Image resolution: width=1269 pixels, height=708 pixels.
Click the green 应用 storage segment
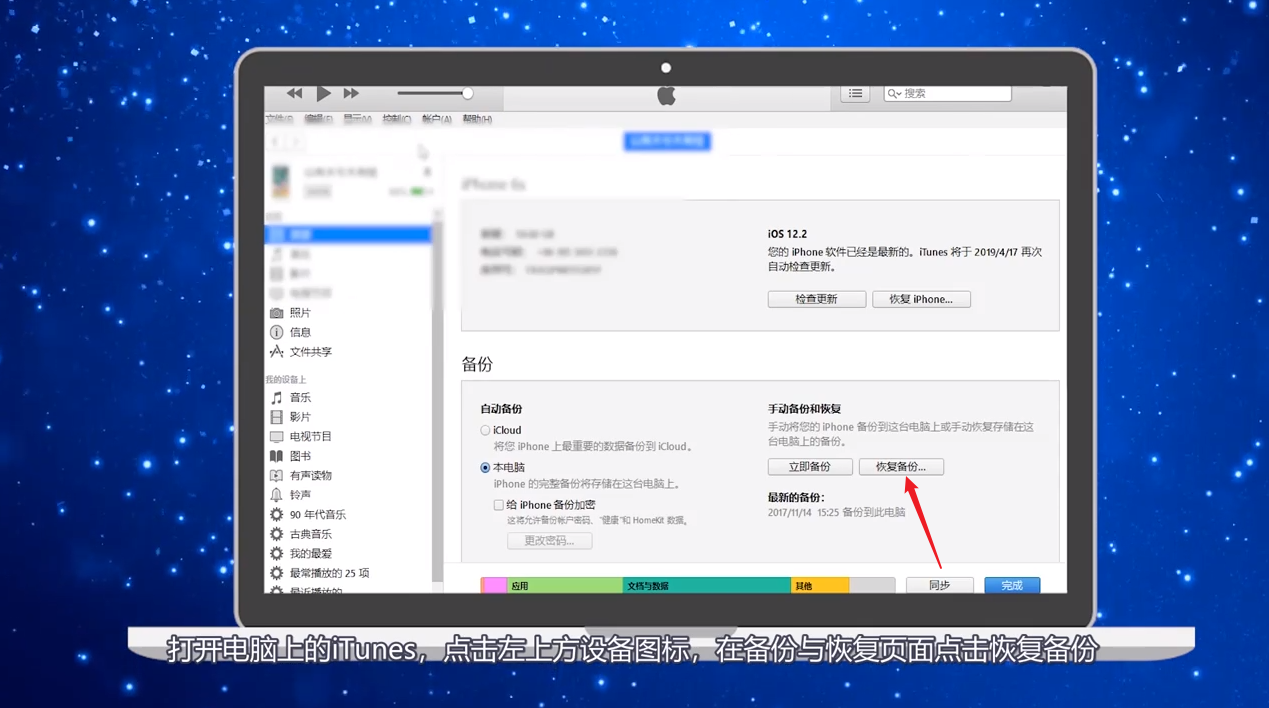[565, 585]
